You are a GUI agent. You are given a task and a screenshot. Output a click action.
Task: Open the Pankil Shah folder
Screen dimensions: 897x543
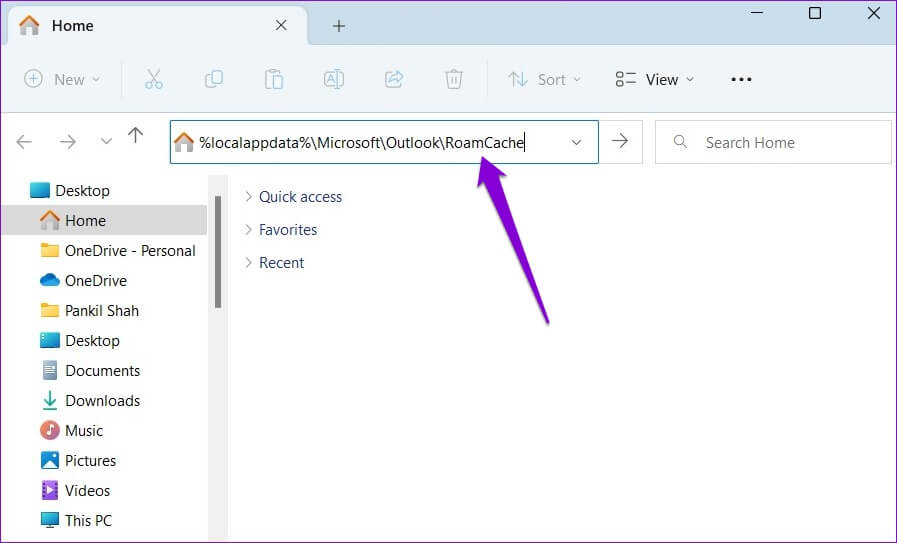tap(90, 311)
